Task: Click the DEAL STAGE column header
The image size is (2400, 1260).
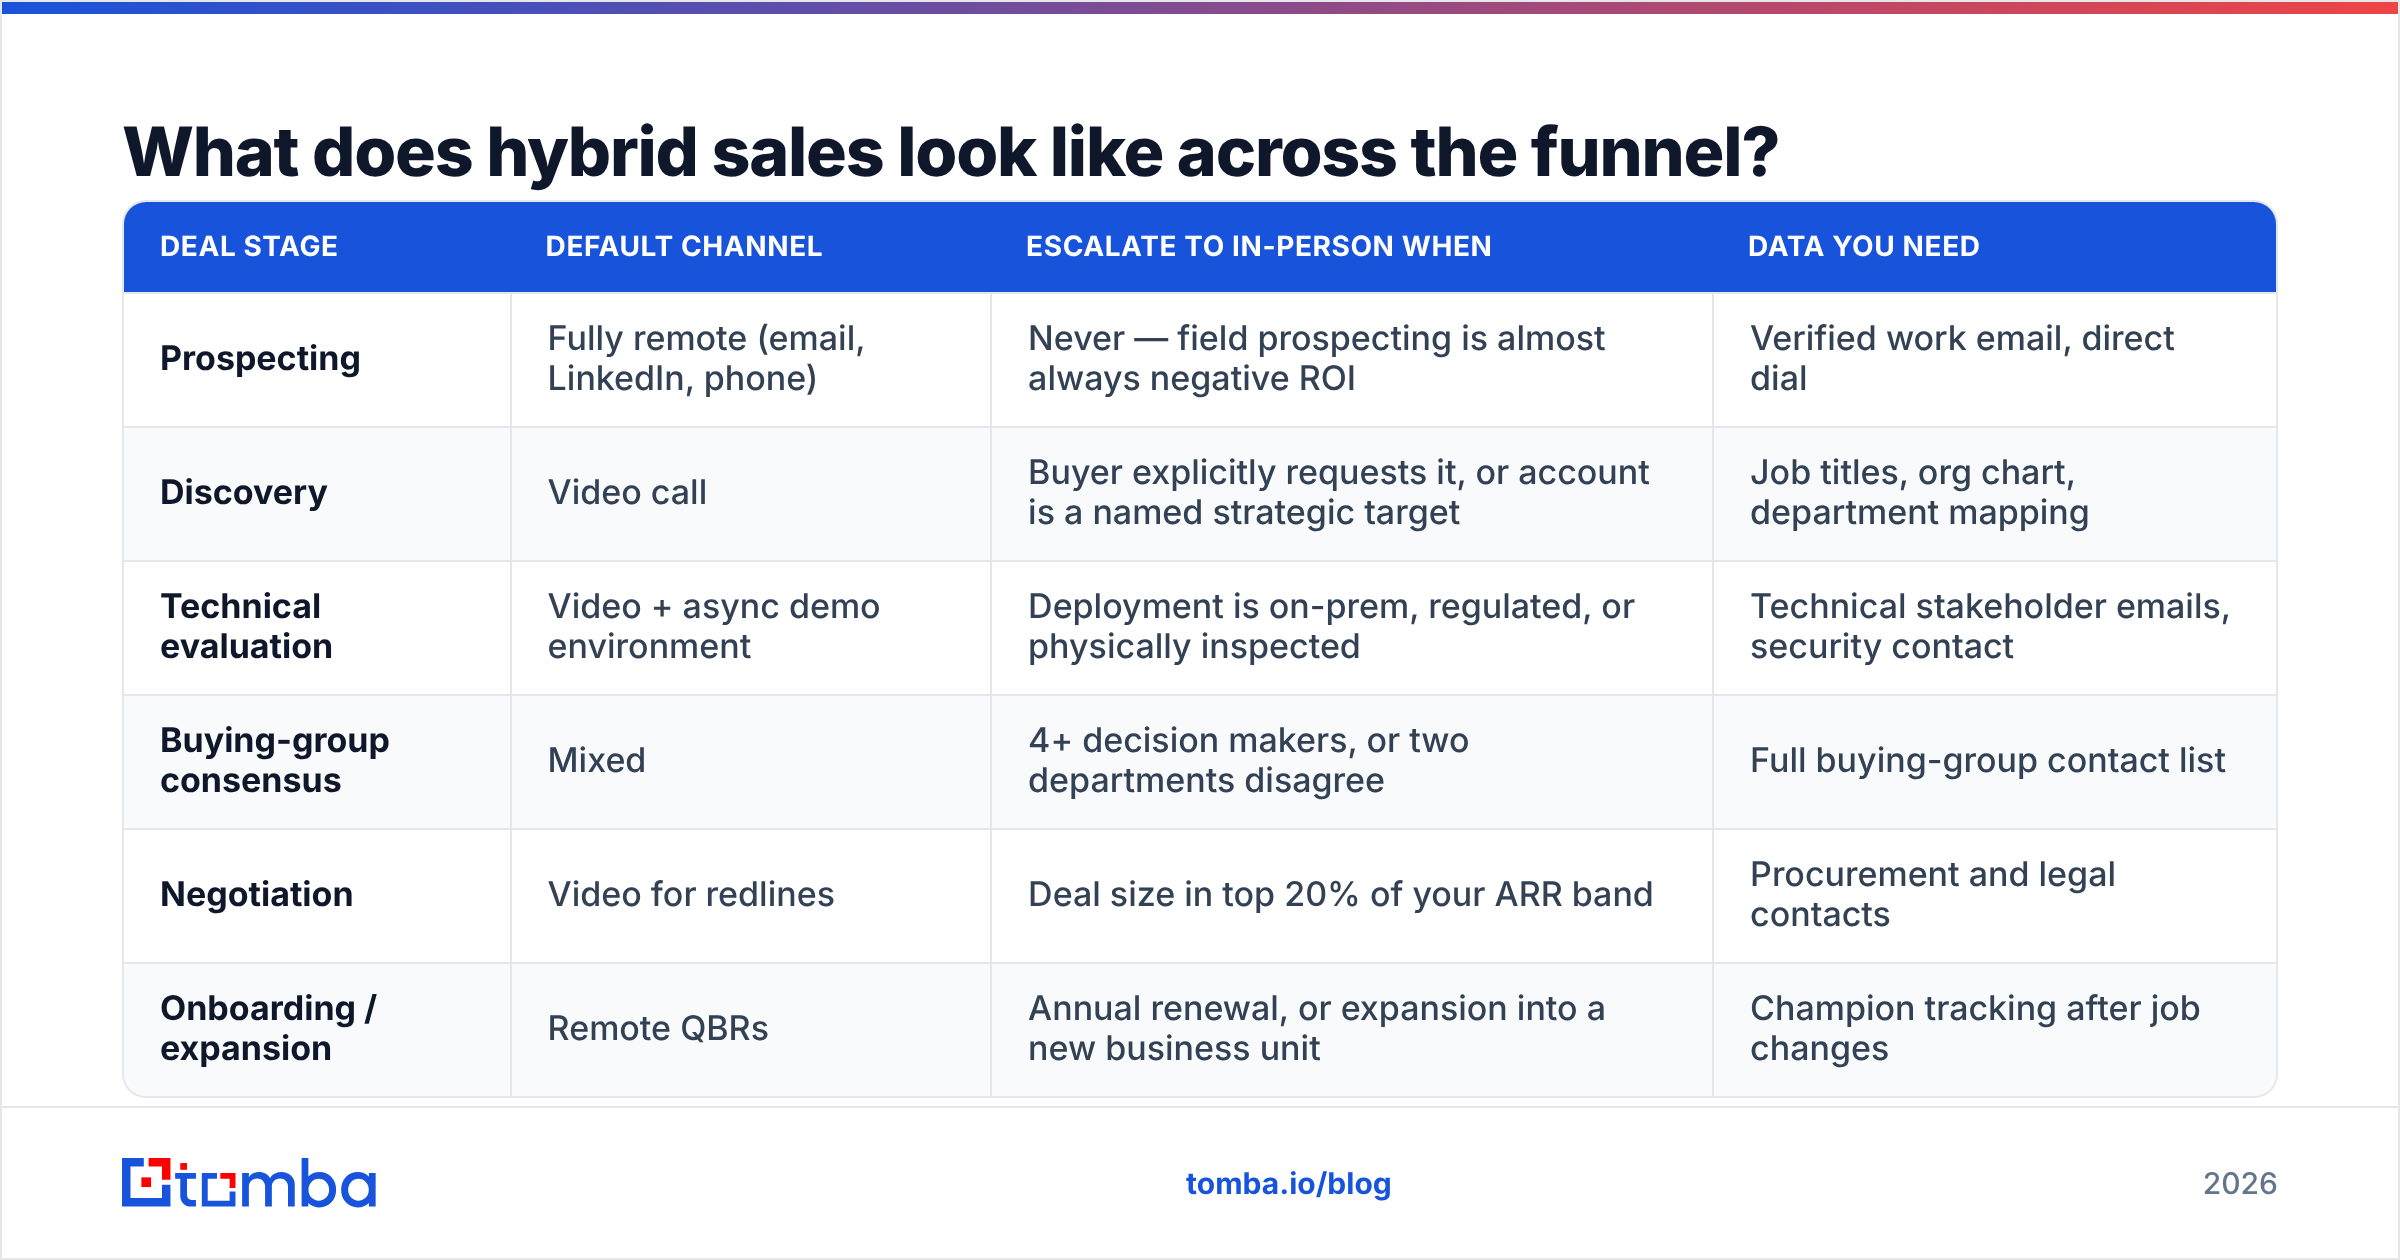Action: coord(249,246)
